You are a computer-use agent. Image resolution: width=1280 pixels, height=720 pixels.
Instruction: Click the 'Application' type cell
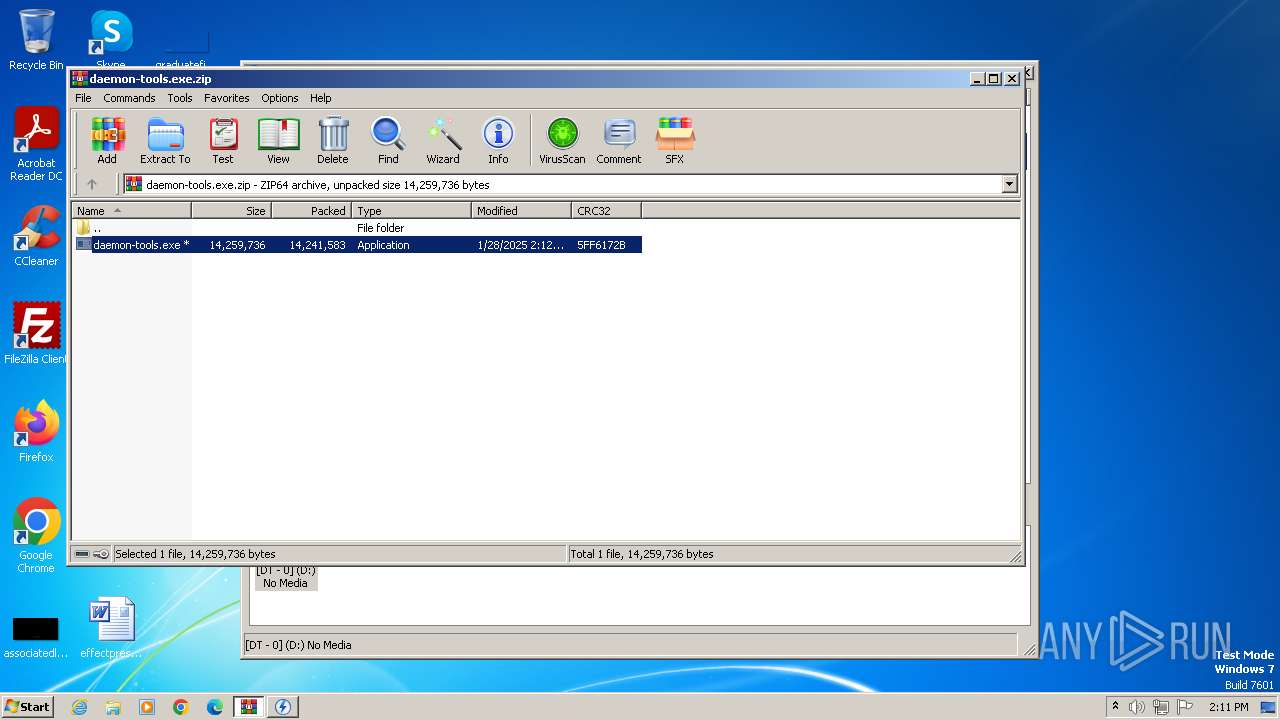(x=383, y=245)
